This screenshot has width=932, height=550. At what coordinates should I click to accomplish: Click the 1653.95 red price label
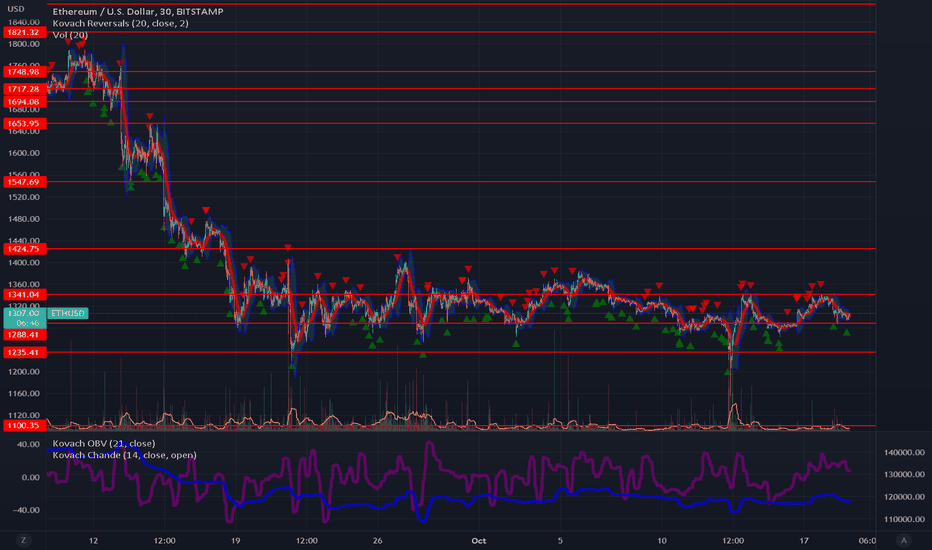pyautogui.click(x=24, y=124)
